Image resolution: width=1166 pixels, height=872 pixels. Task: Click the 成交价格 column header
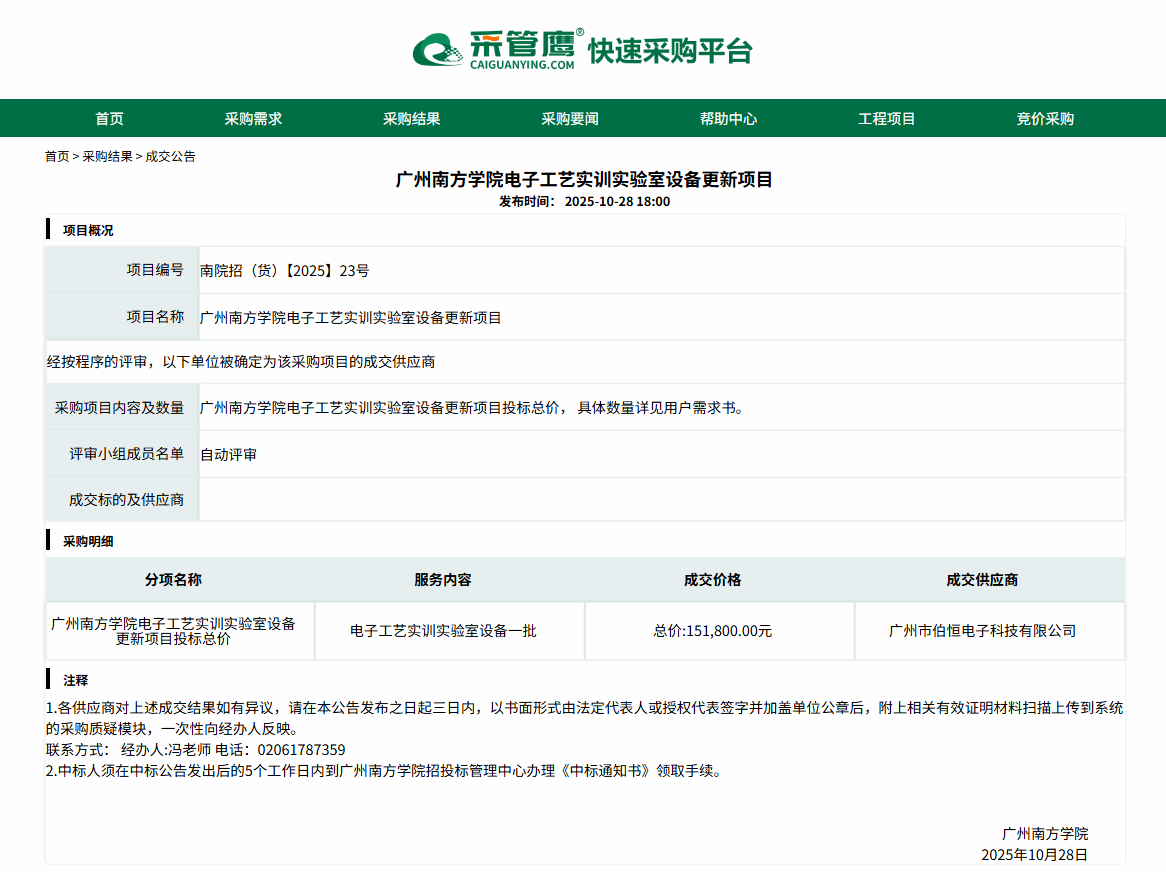coord(712,580)
